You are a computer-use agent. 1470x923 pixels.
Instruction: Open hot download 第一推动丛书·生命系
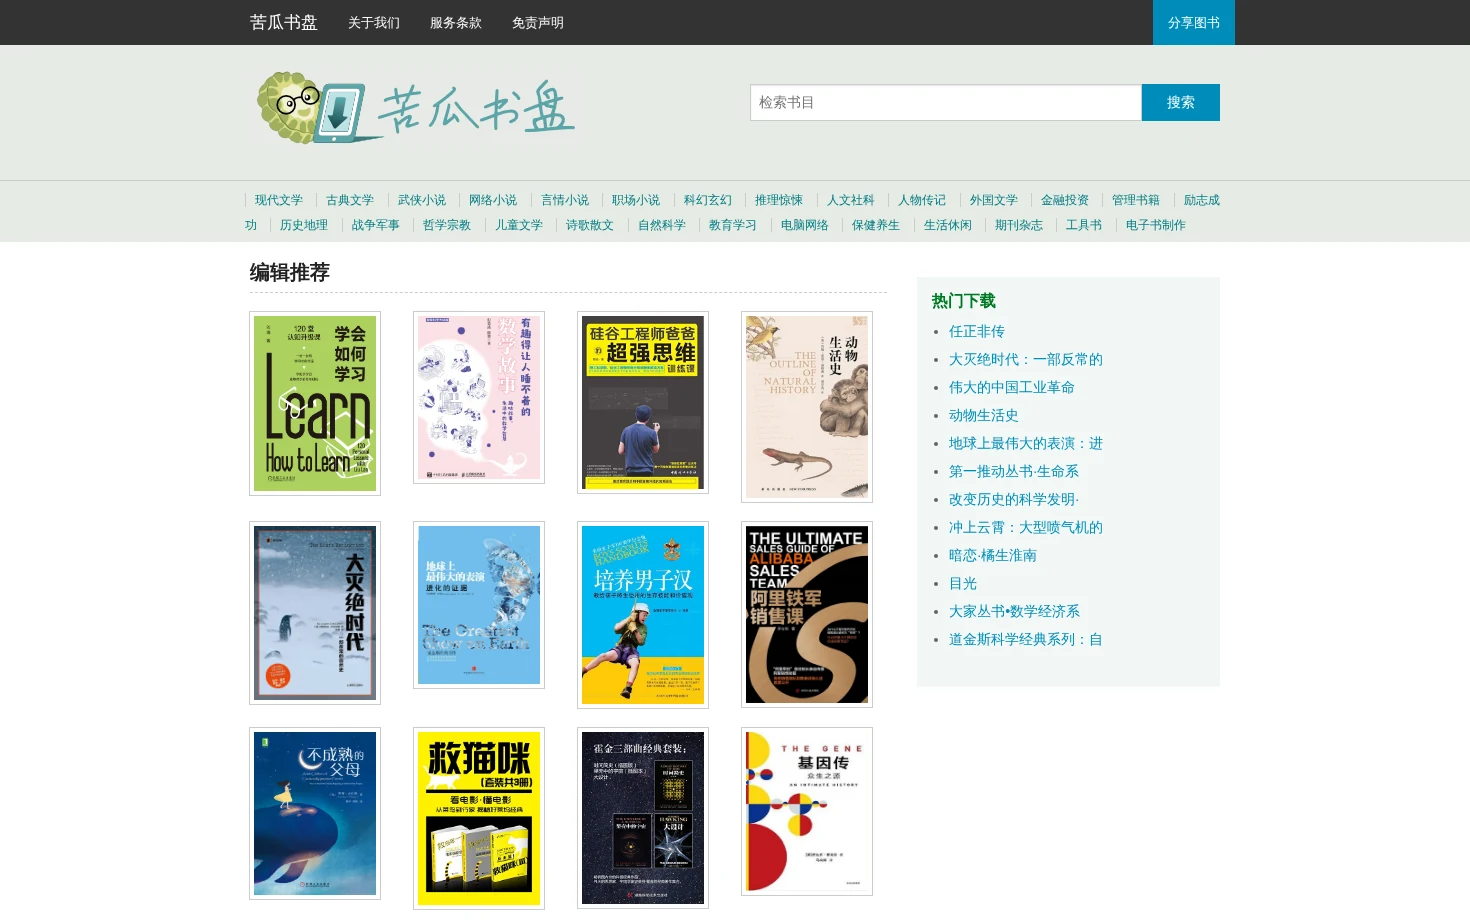tap(1014, 471)
